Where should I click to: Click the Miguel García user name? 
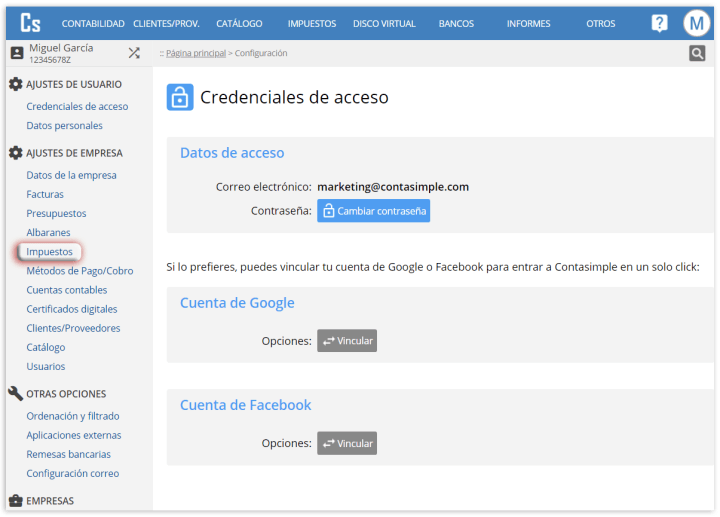61,48
